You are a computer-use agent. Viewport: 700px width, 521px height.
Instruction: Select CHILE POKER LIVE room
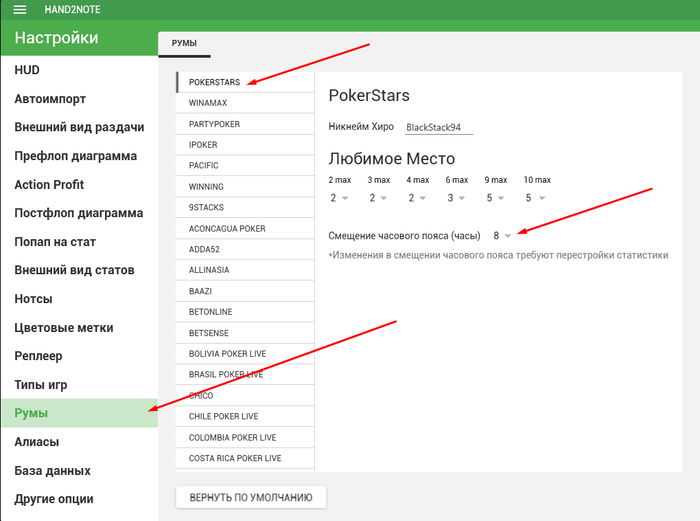245,416
